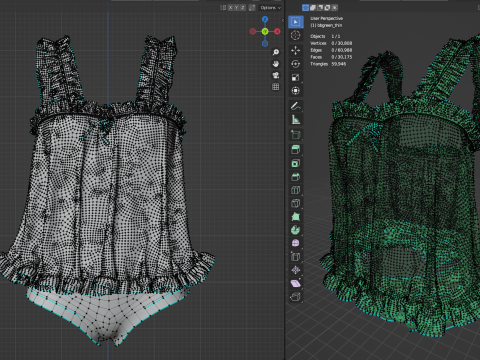This screenshot has width=480, height=360.
Task: Choose set new selection mode
Action: coord(305,7)
